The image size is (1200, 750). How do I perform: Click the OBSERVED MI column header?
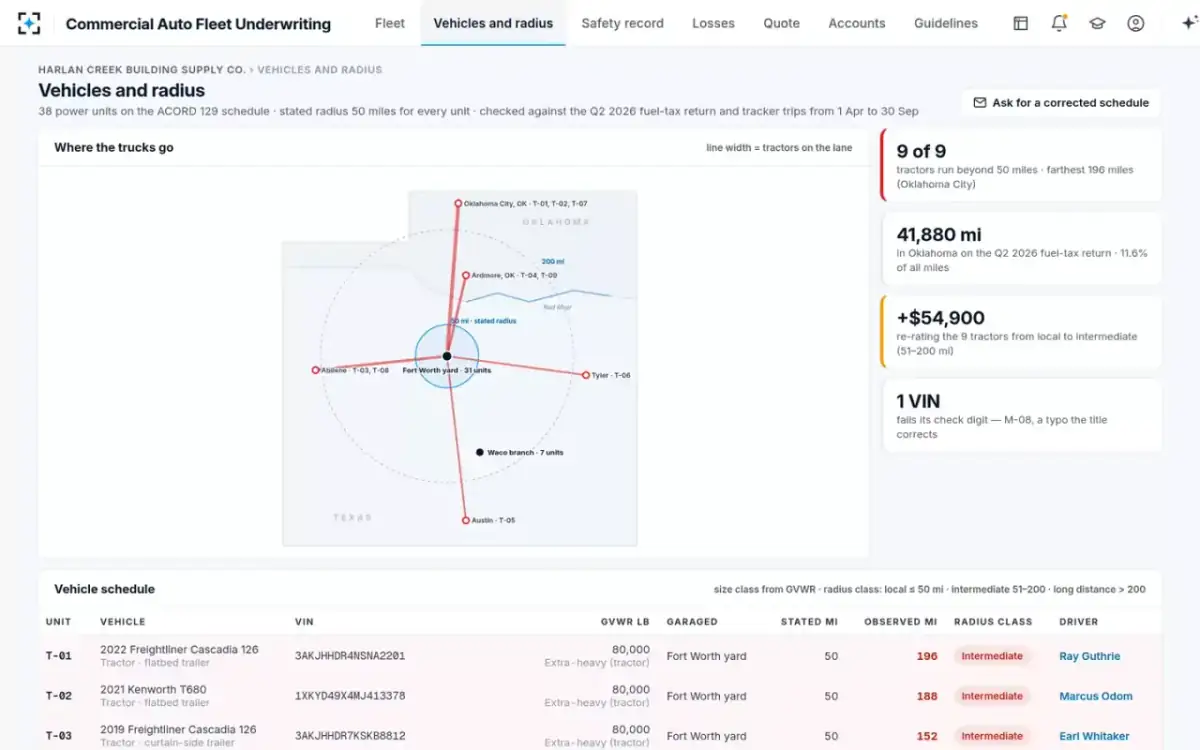pyautogui.click(x=901, y=622)
